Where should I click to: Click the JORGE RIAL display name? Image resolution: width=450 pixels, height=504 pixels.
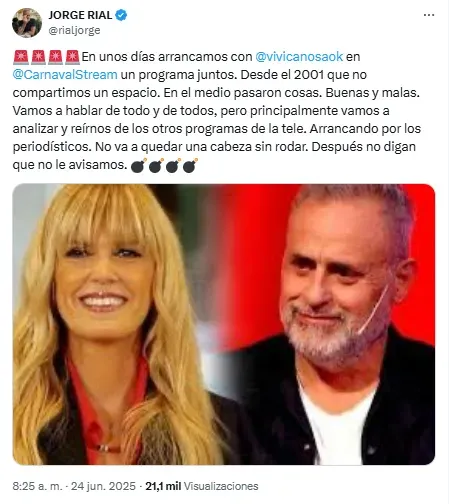[x=80, y=15]
